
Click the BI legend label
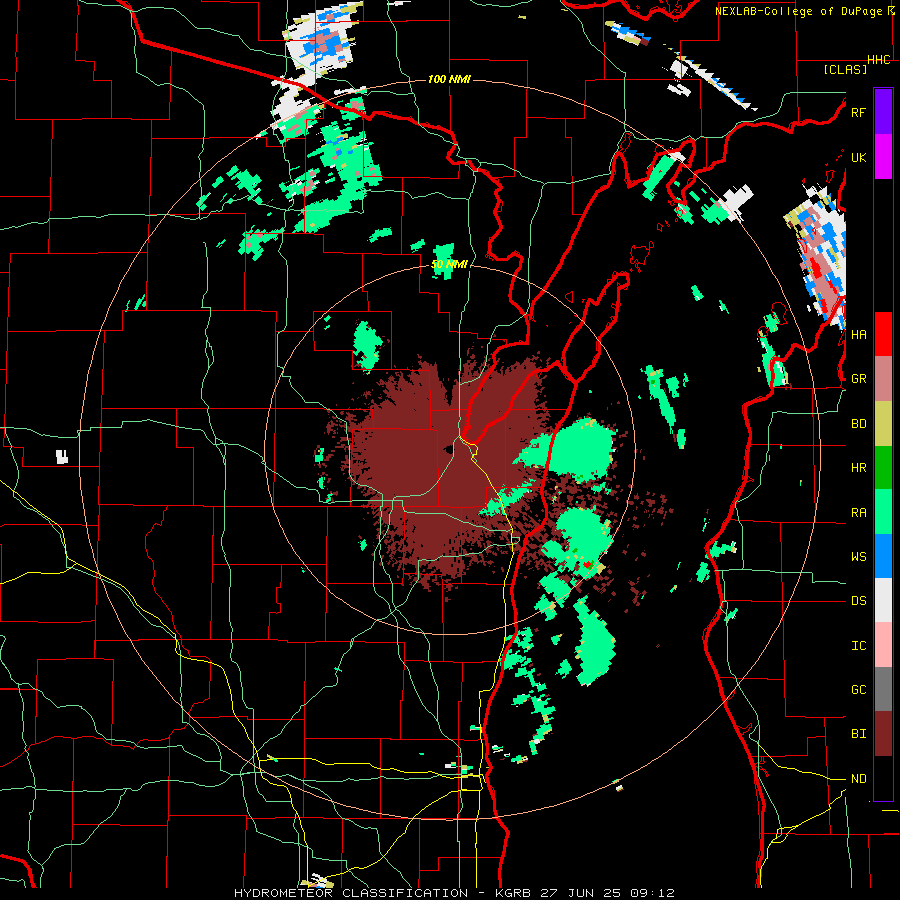[858, 734]
